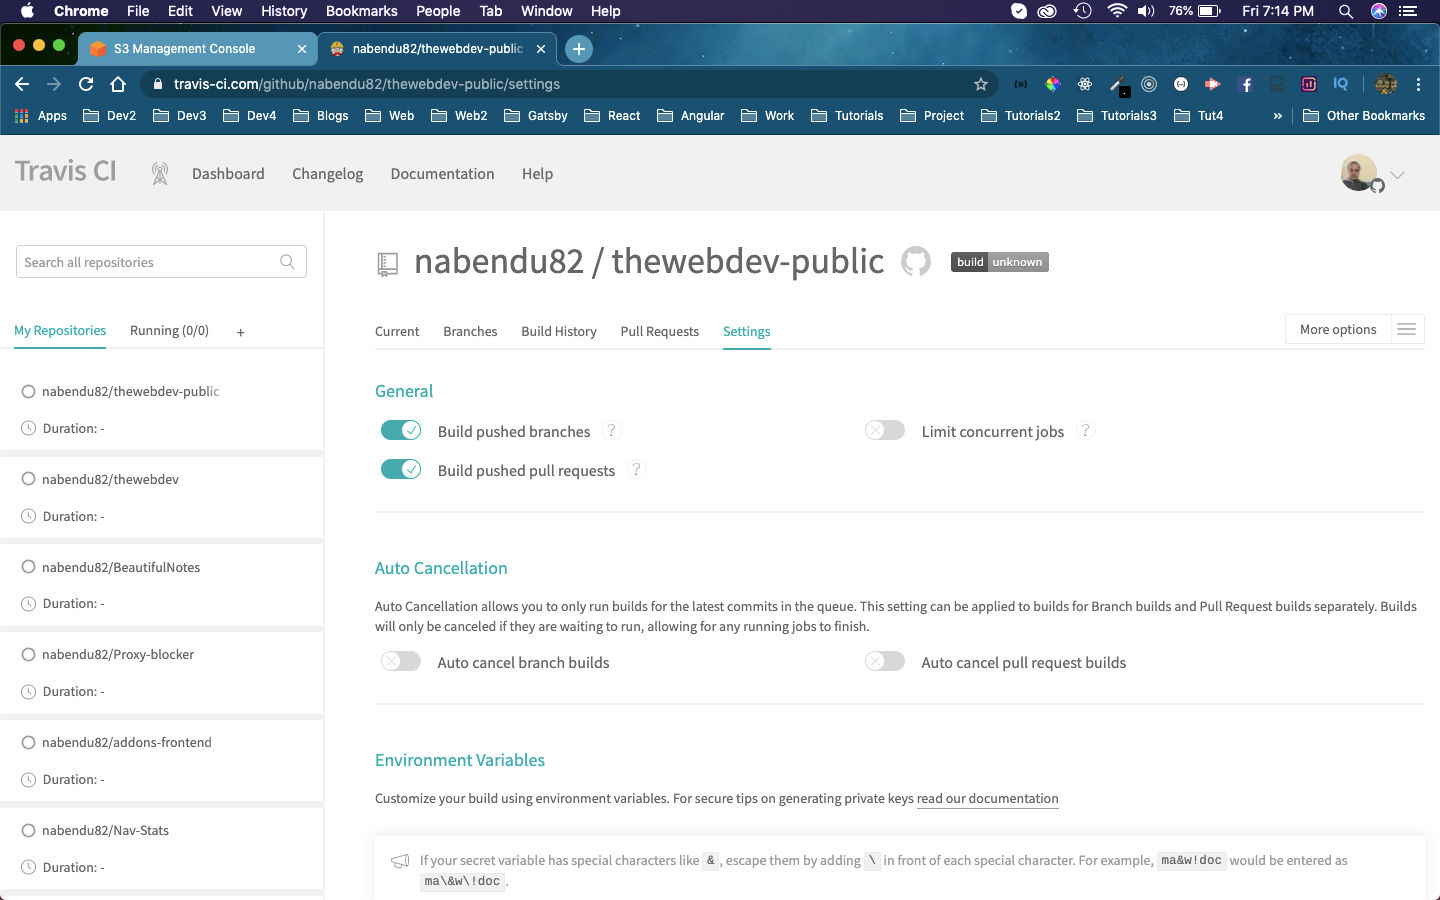This screenshot has width=1440, height=900.
Task: Open the More options dropdown
Action: point(1338,329)
